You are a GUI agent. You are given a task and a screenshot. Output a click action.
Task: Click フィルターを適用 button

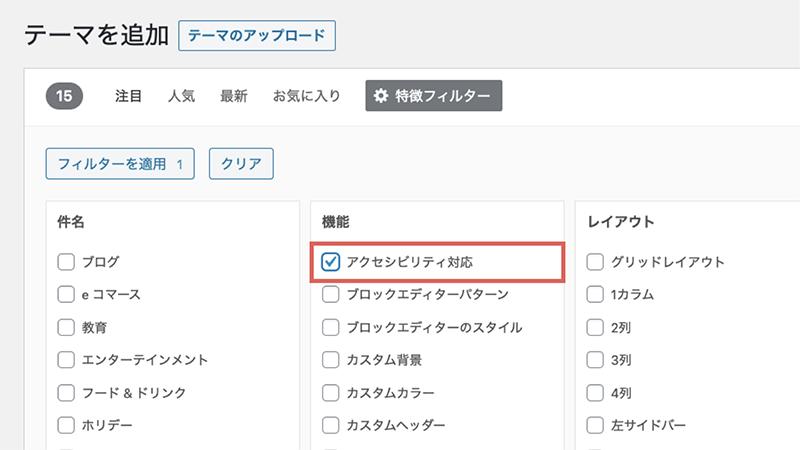click(x=120, y=164)
